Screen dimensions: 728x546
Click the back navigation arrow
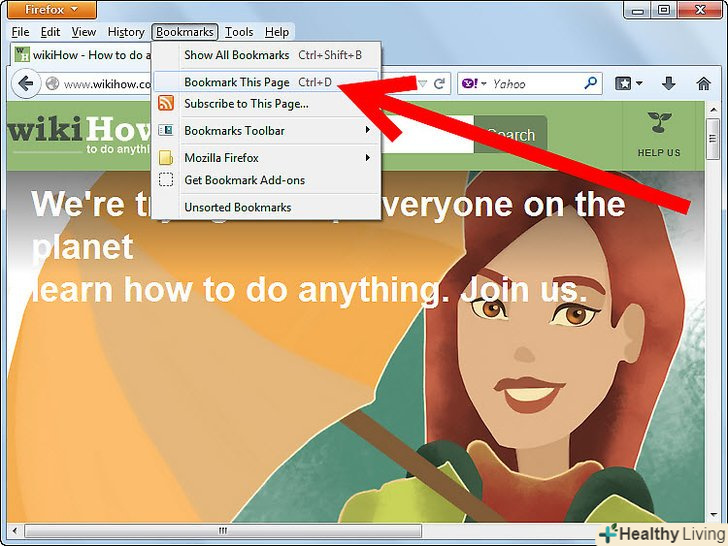[x=26, y=84]
